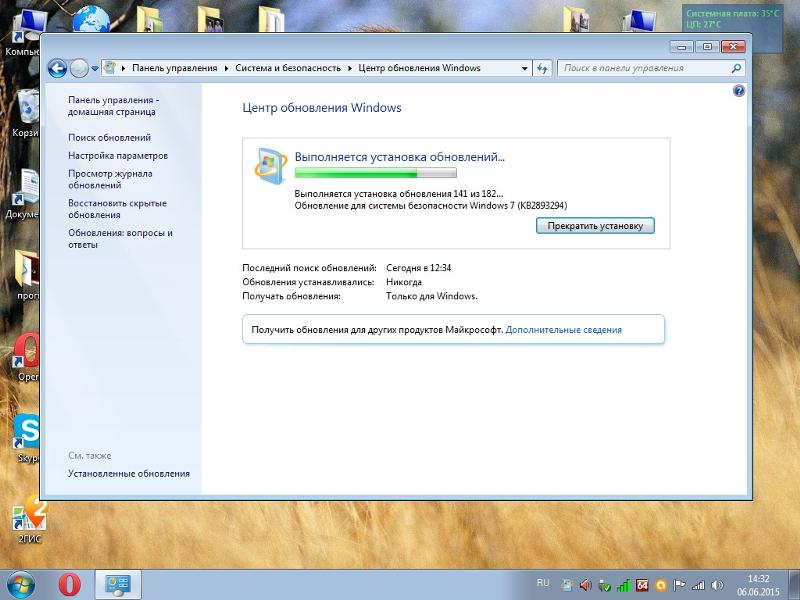This screenshot has width=800, height=600.
Task: Open Просмотр журнала обновлений
Action: pos(110,179)
